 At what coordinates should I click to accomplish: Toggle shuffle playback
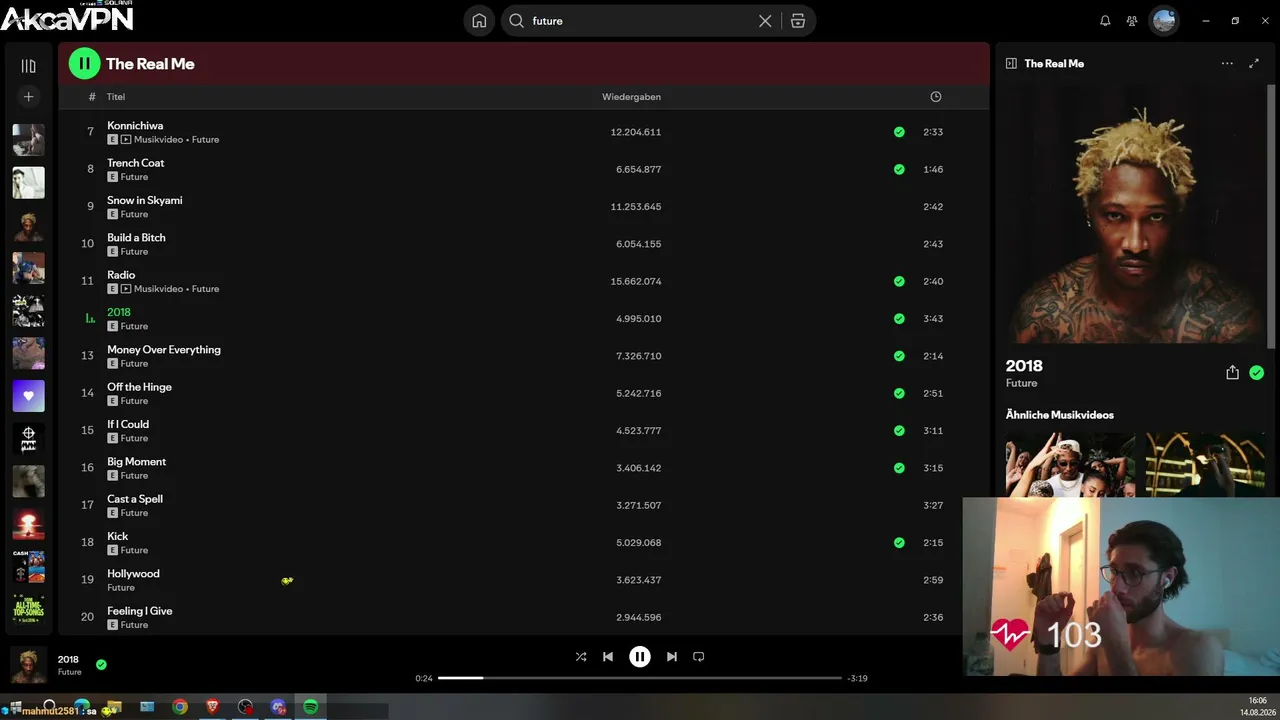pyautogui.click(x=581, y=657)
